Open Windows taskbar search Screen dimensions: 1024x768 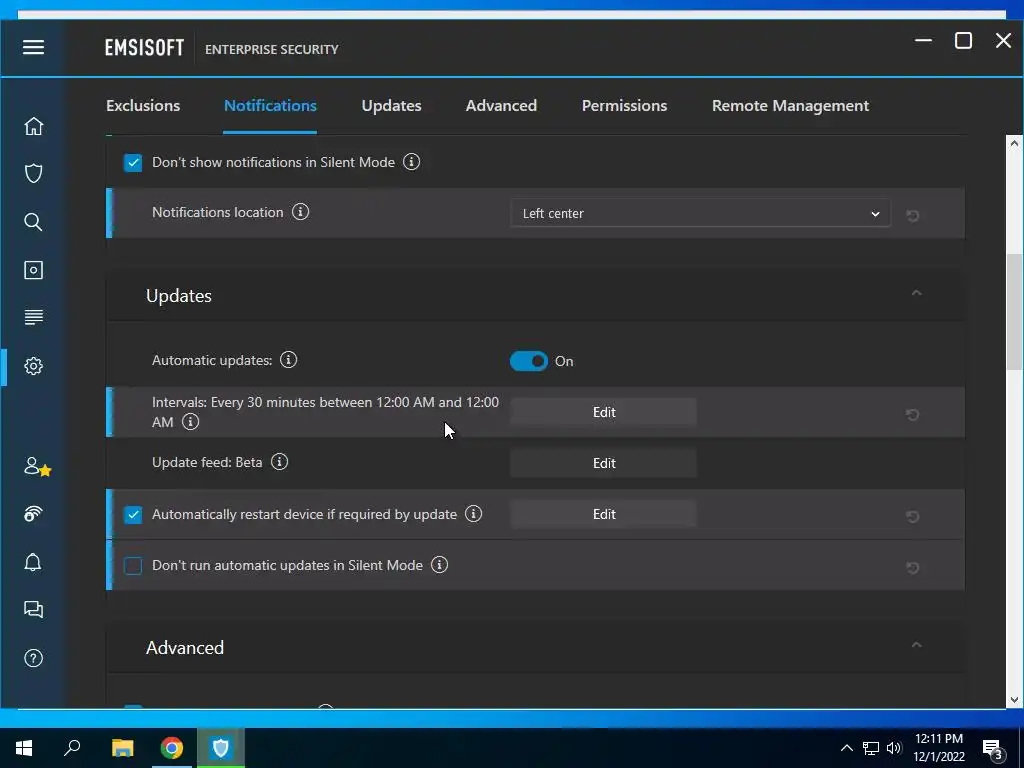[x=72, y=748]
